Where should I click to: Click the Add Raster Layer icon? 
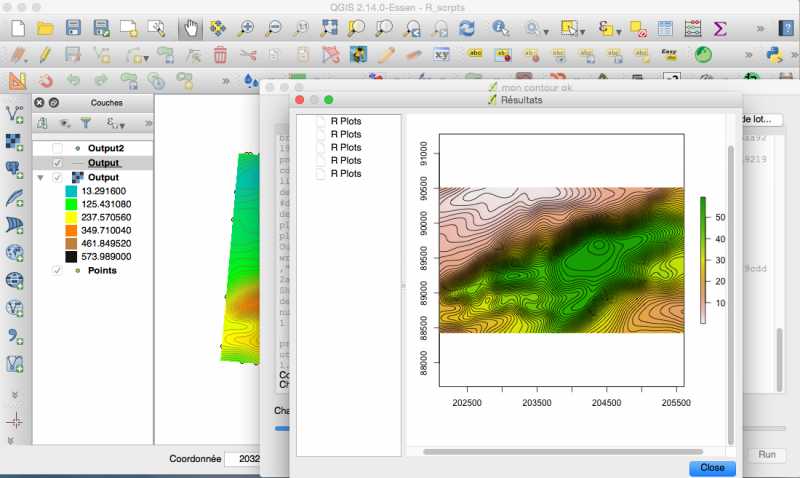[15, 141]
